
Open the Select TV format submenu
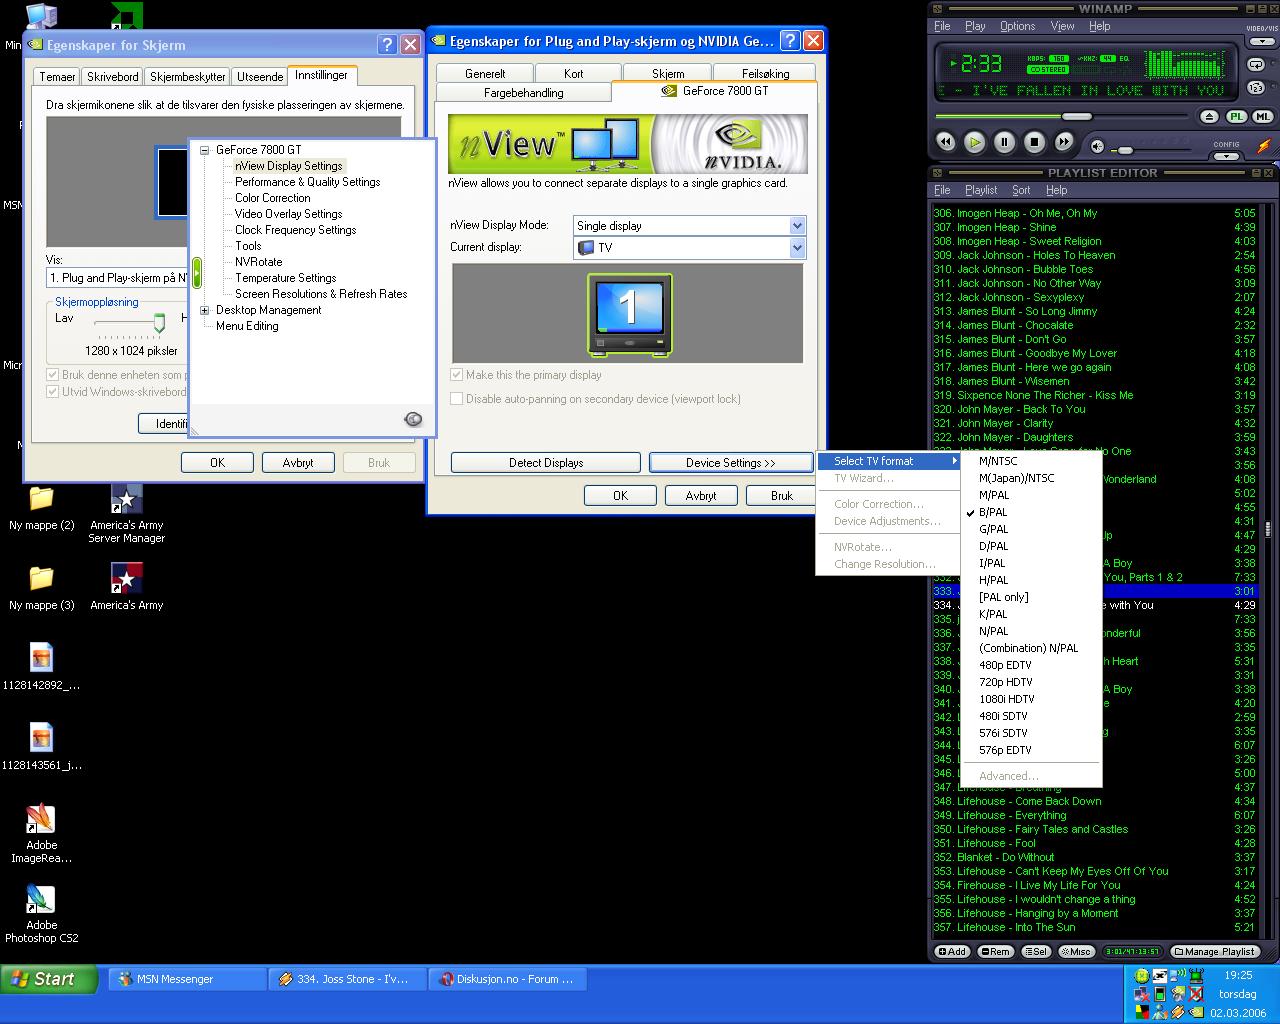pyautogui.click(x=889, y=461)
